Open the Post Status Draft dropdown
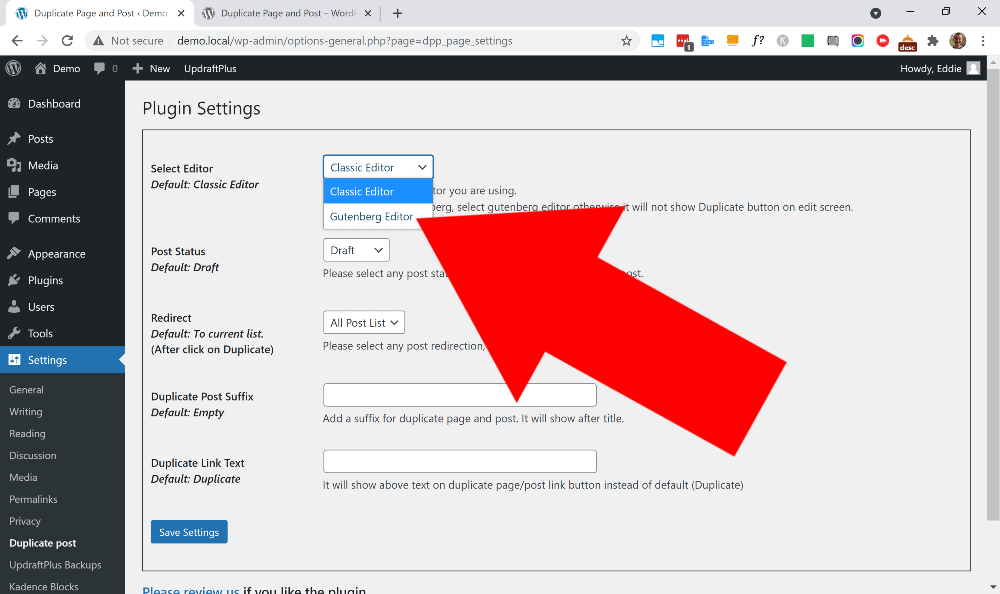 pyautogui.click(x=356, y=250)
